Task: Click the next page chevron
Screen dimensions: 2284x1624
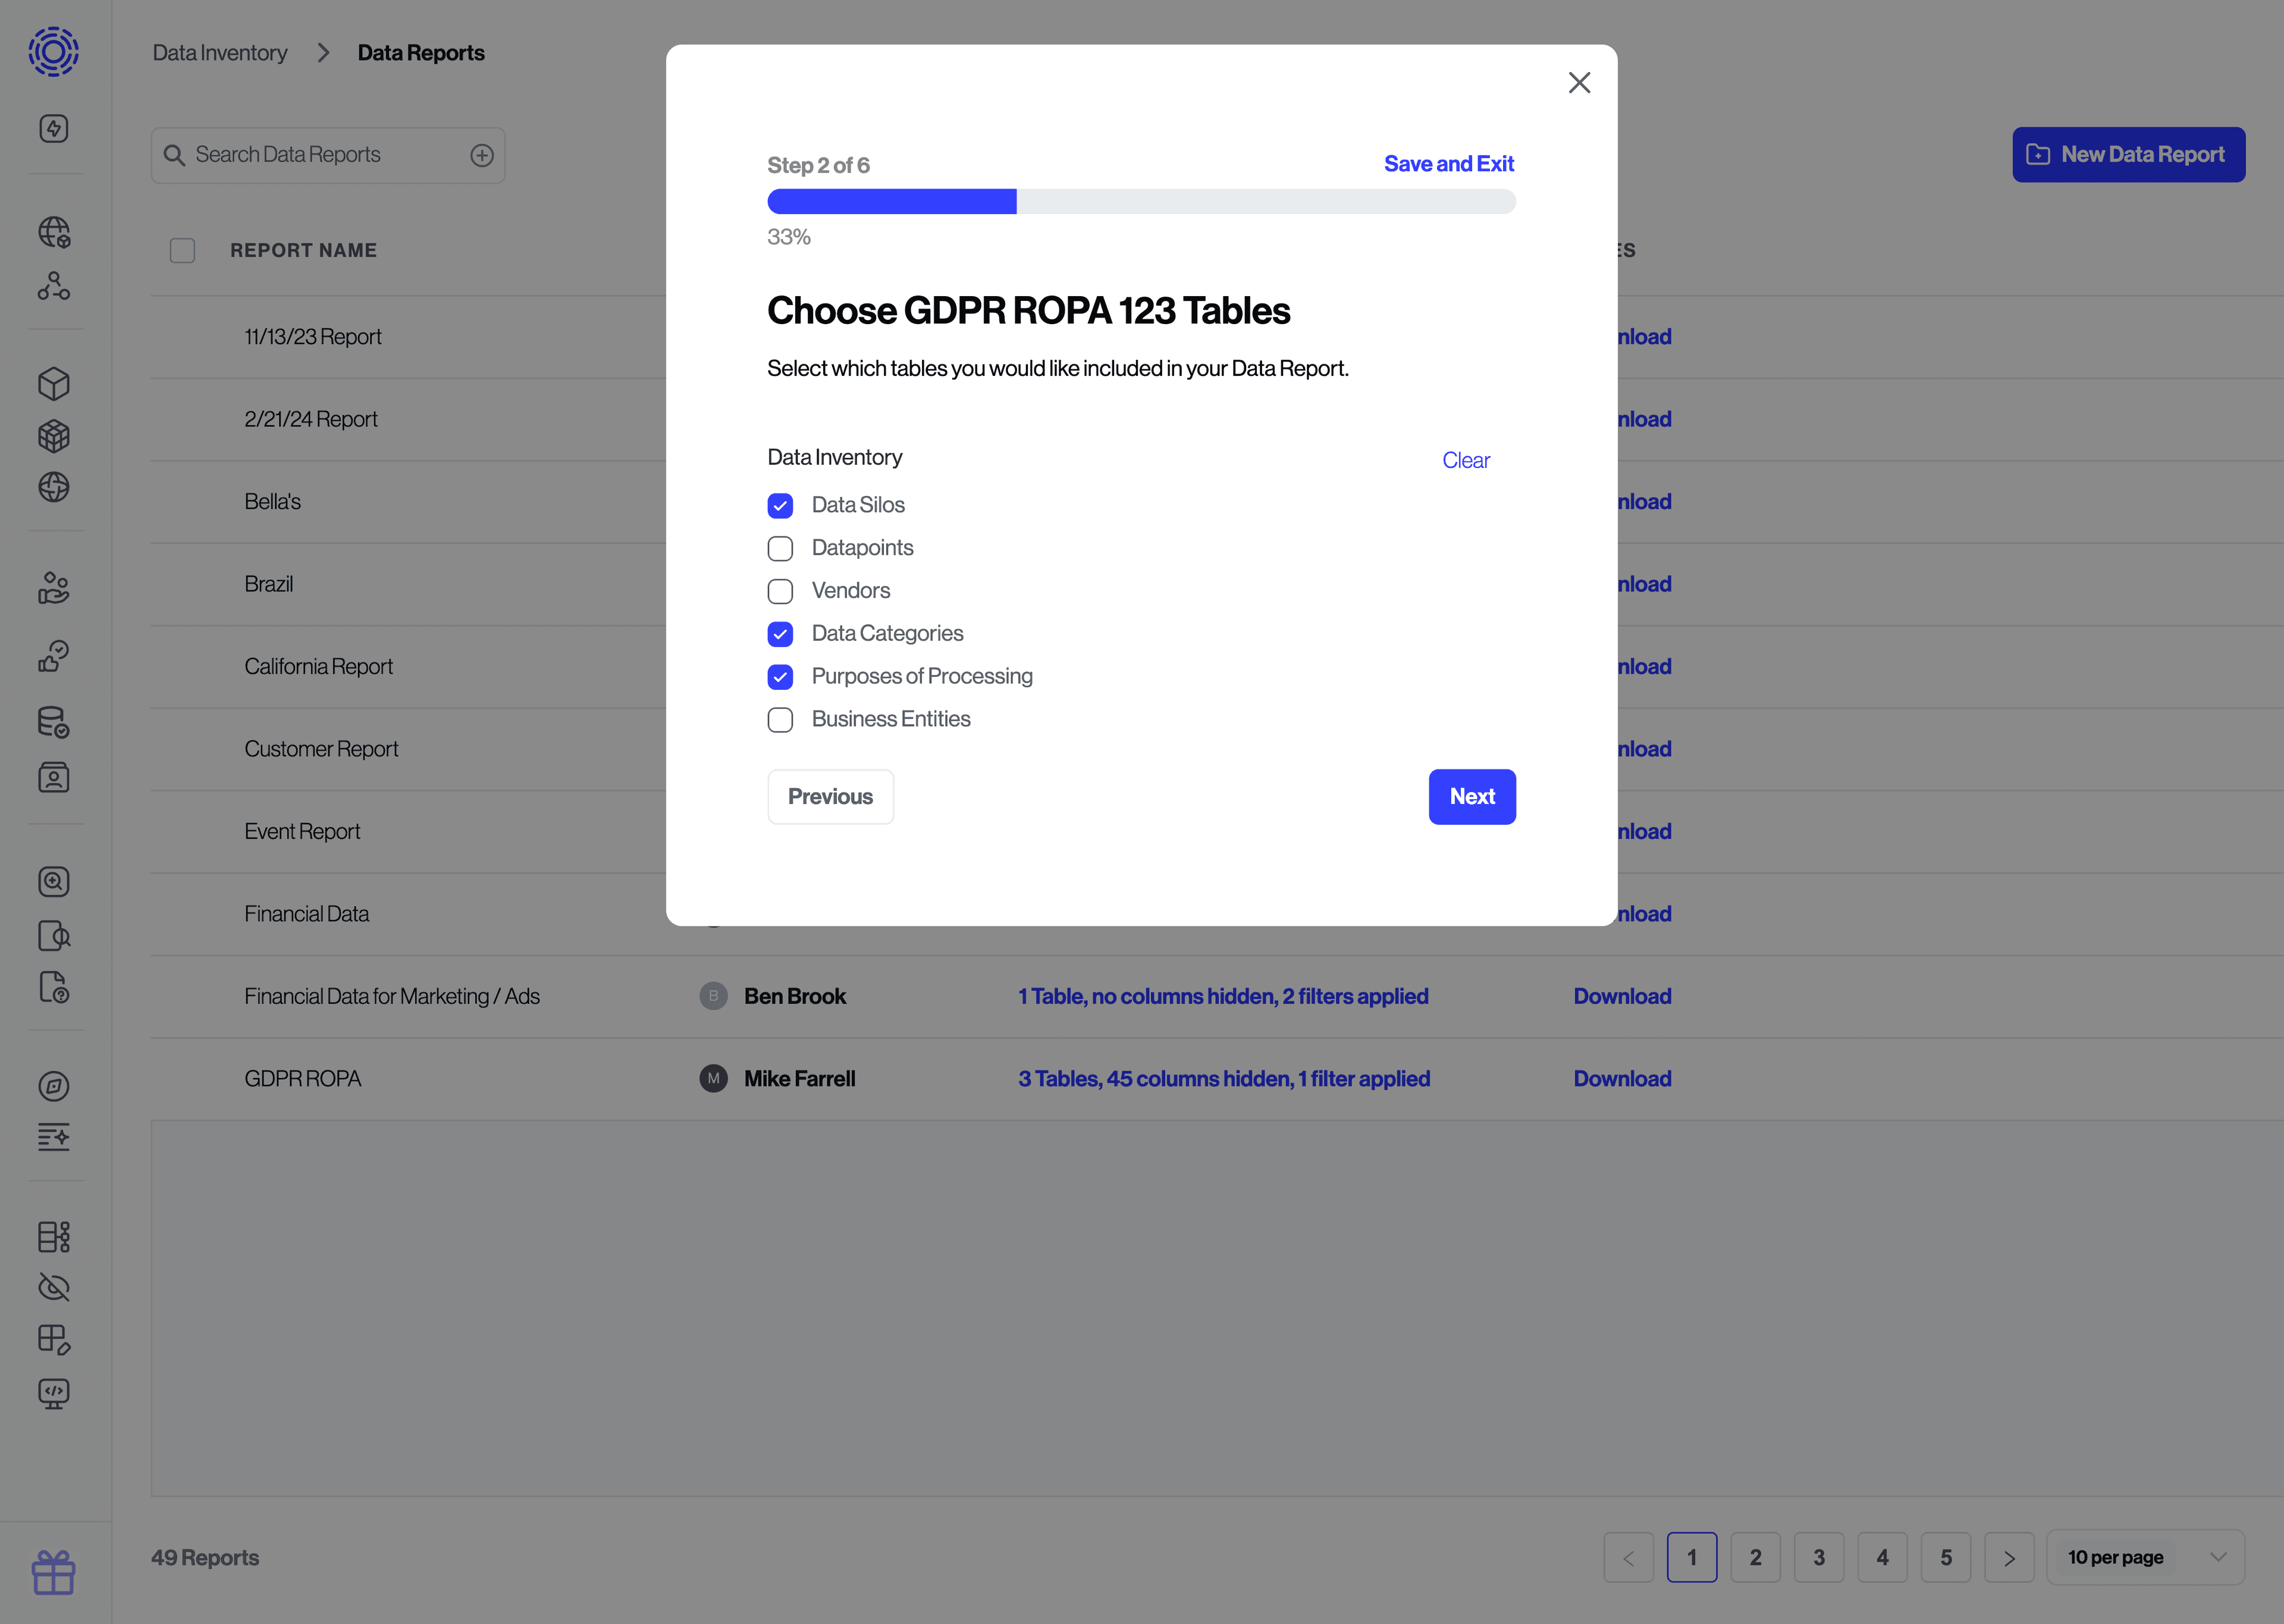Action: click(x=2010, y=1557)
